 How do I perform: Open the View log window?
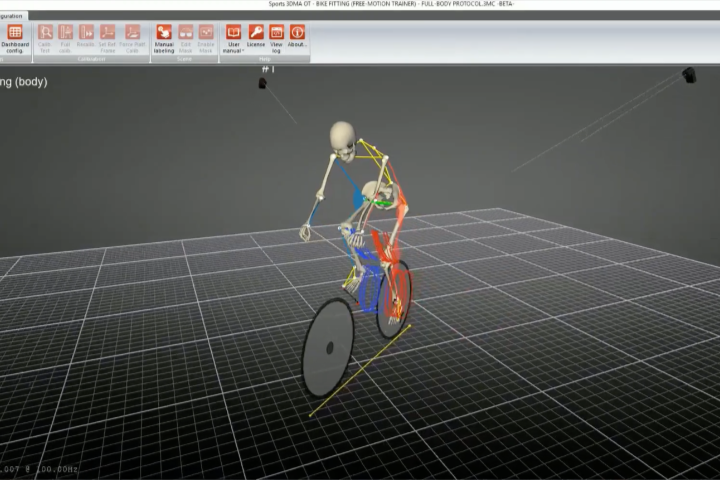(x=276, y=38)
